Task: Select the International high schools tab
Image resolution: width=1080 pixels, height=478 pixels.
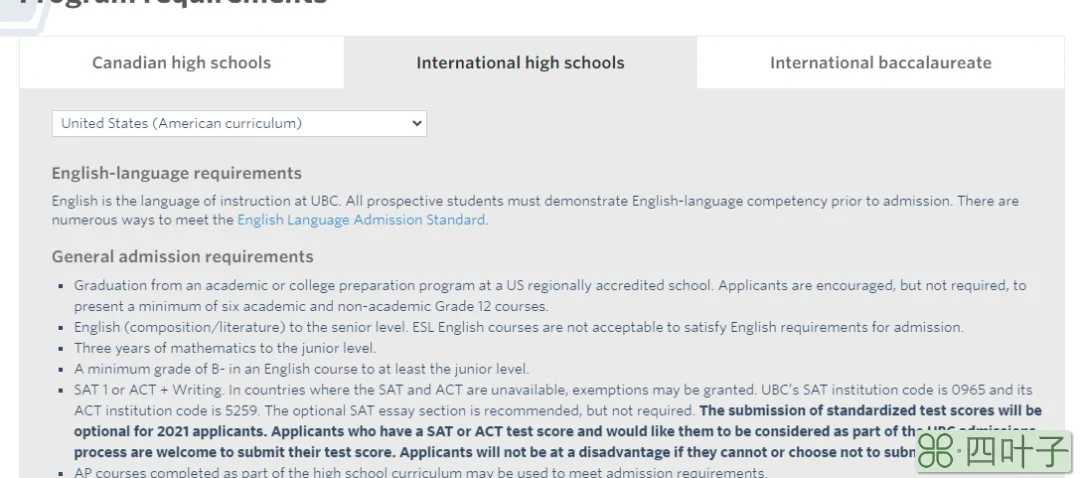Action: point(520,63)
